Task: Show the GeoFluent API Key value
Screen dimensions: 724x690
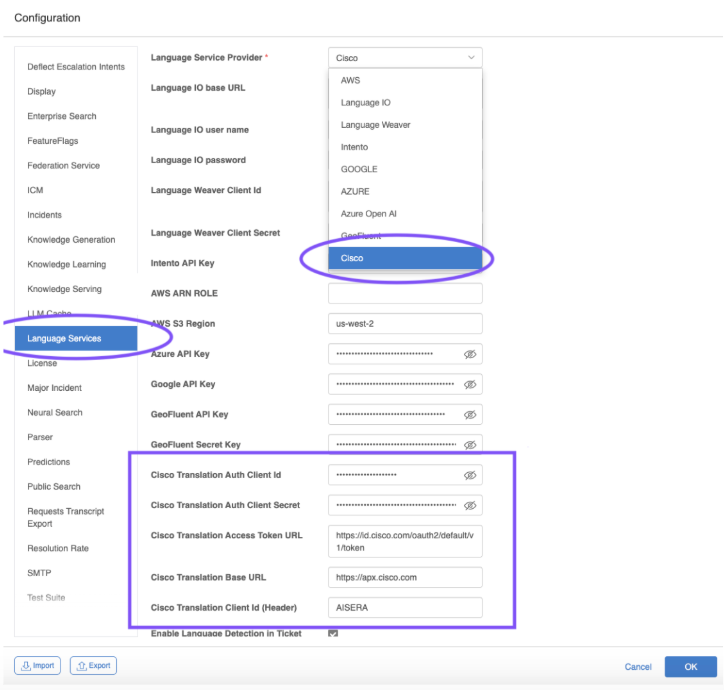Action: 470,415
